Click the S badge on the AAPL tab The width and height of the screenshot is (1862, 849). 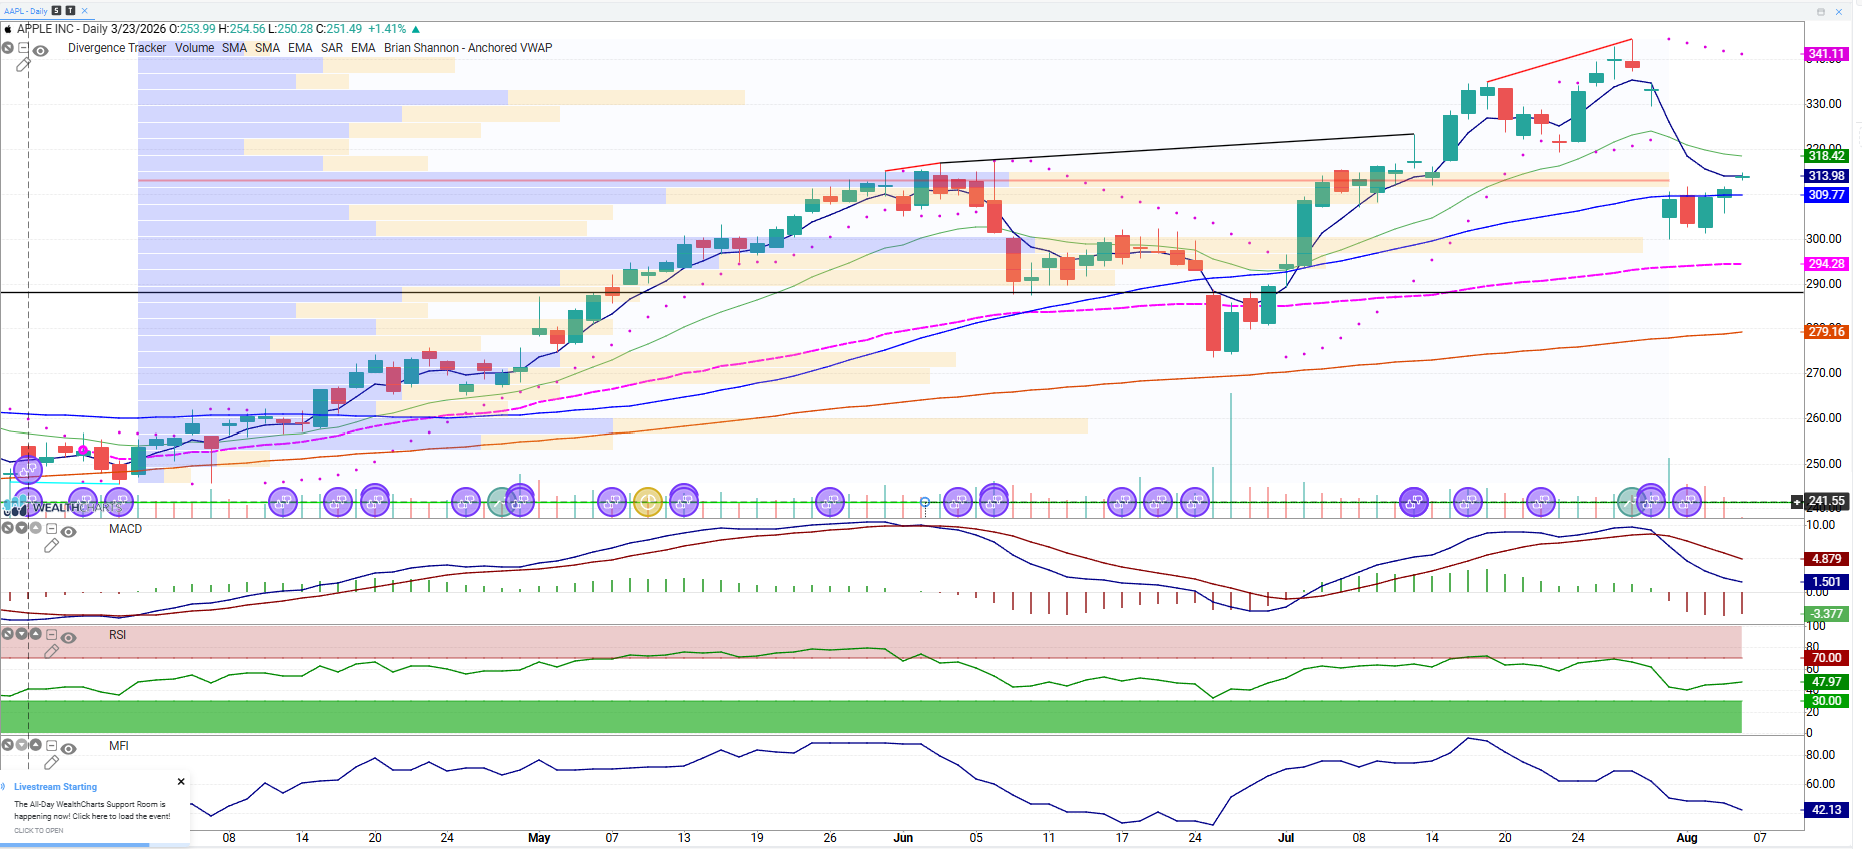click(57, 11)
